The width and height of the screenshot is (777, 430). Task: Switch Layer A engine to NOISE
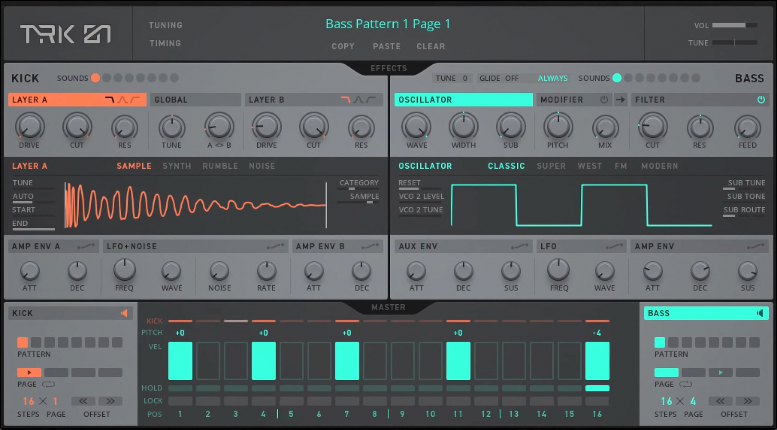[x=262, y=166]
